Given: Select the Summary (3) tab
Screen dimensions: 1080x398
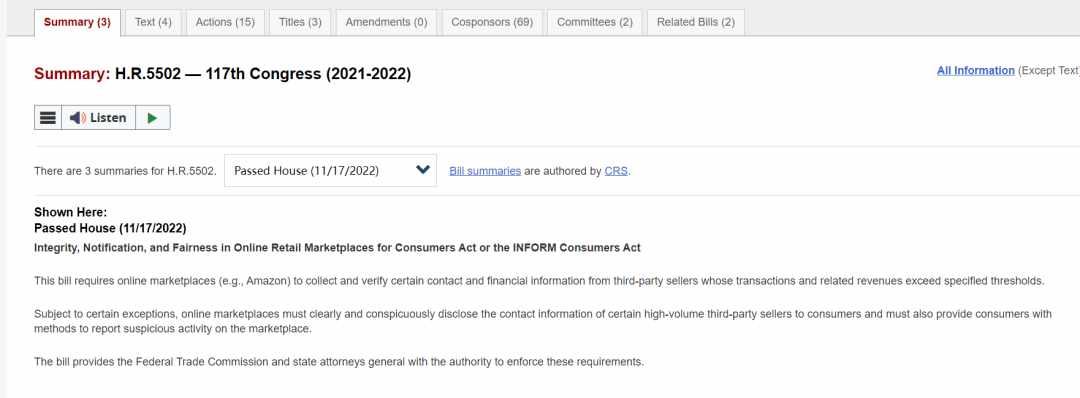Looking at the screenshot, I should [x=77, y=22].
